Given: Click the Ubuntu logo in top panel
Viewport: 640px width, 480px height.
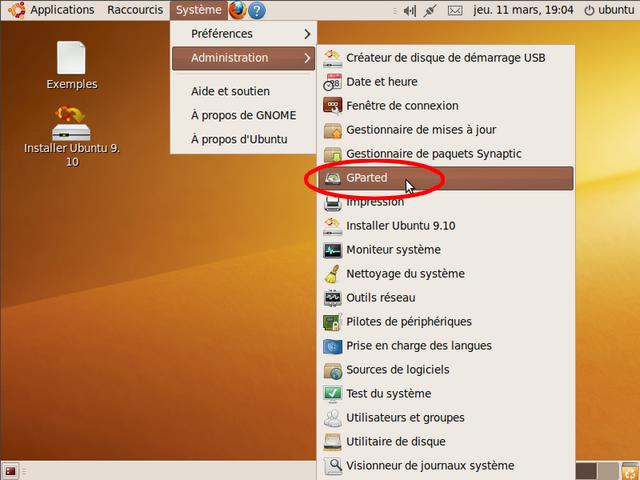Looking at the screenshot, I should (16, 10).
